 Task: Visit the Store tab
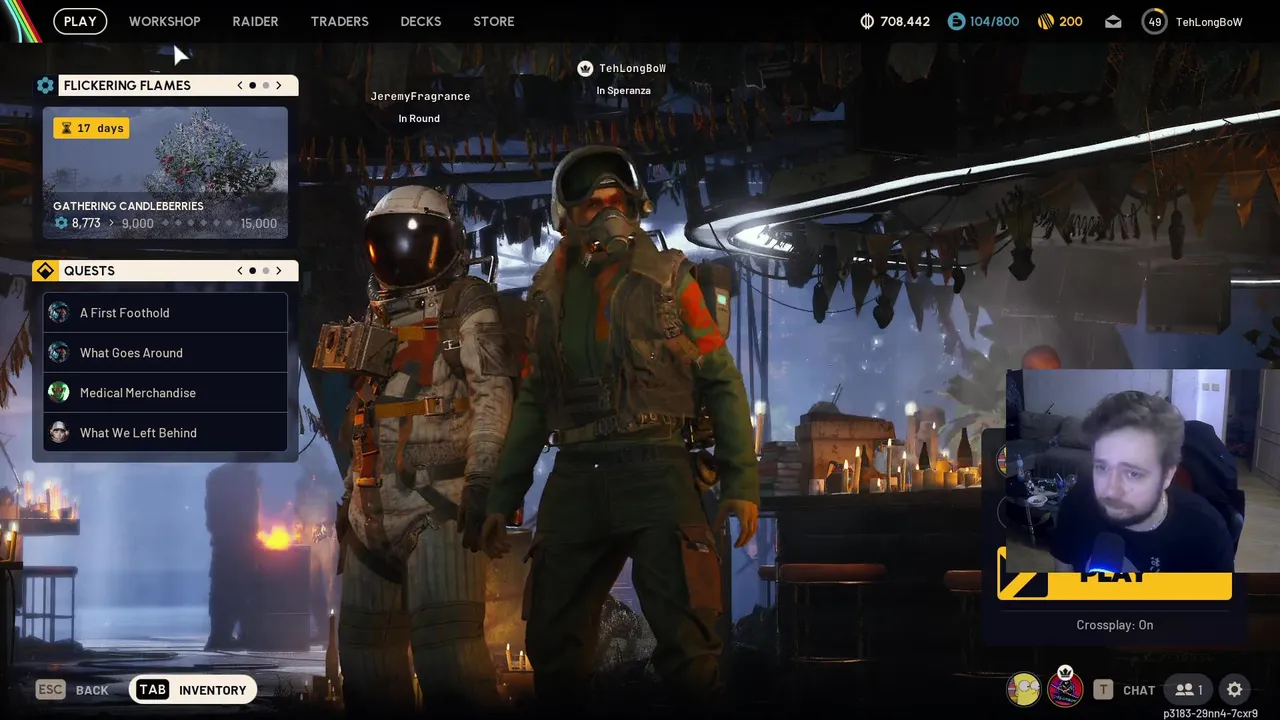(493, 21)
